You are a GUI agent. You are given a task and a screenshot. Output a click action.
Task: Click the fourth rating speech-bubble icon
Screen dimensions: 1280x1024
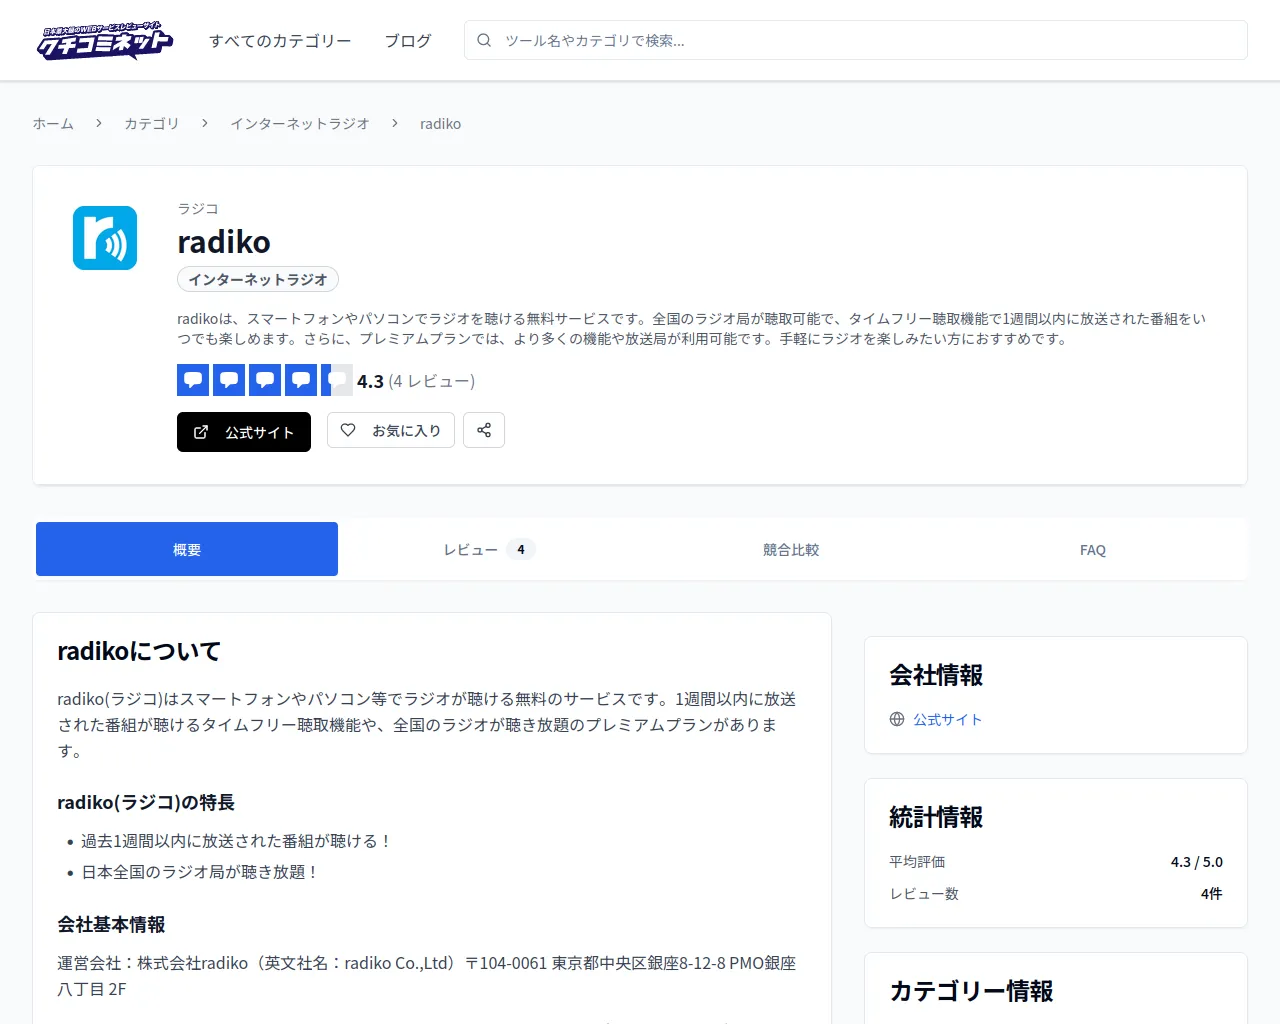(x=301, y=380)
